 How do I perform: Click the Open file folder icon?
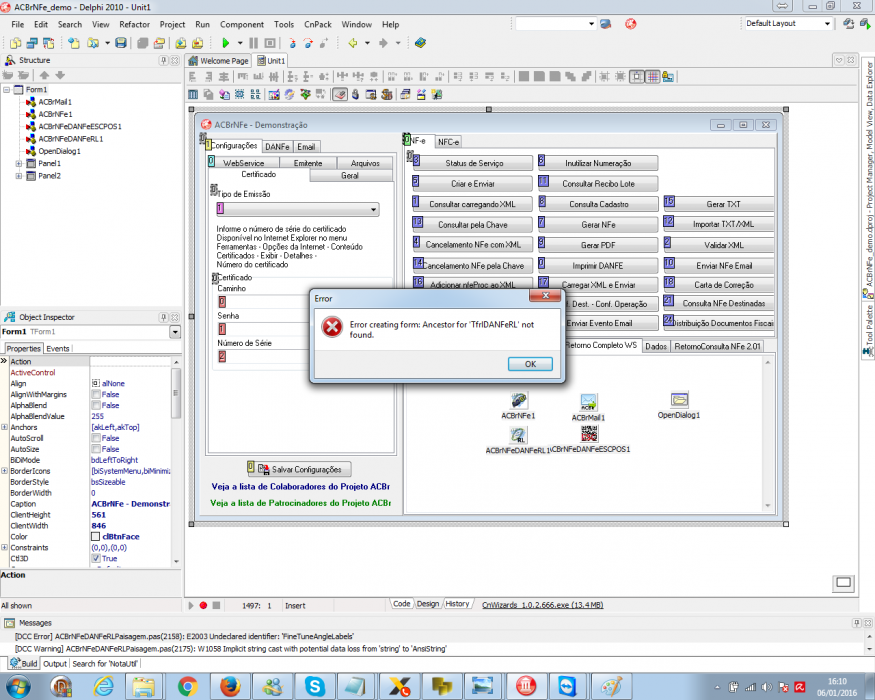point(93,43)
